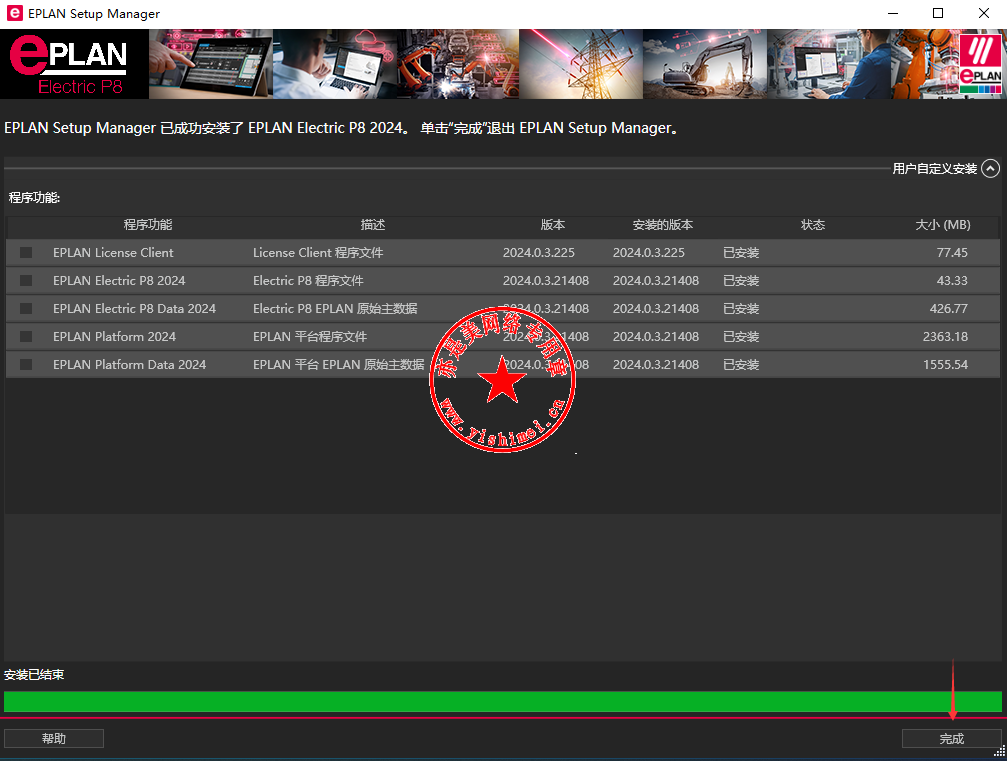1007x761 pixels.
Task: Click the 已安装 status of EPLAN Electric P8 Data 2024
Action: 741,308
